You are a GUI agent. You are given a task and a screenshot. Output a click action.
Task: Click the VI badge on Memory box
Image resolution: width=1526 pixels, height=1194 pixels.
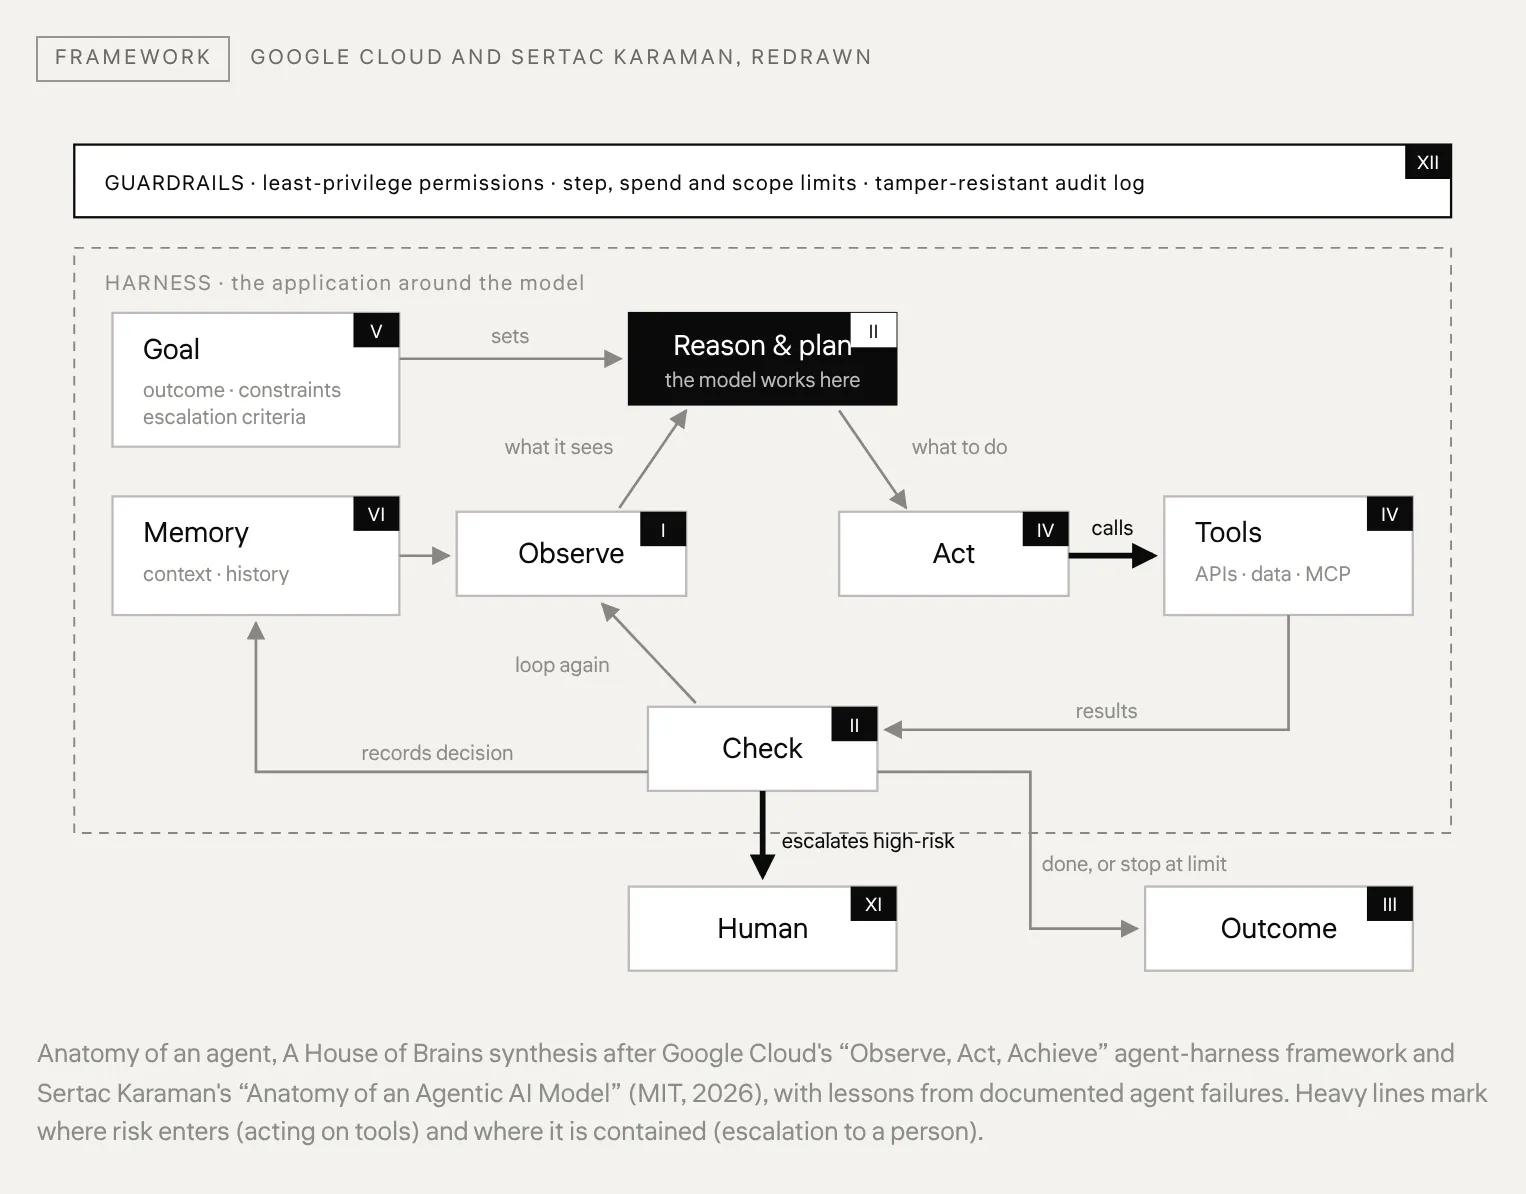(376, 514)
